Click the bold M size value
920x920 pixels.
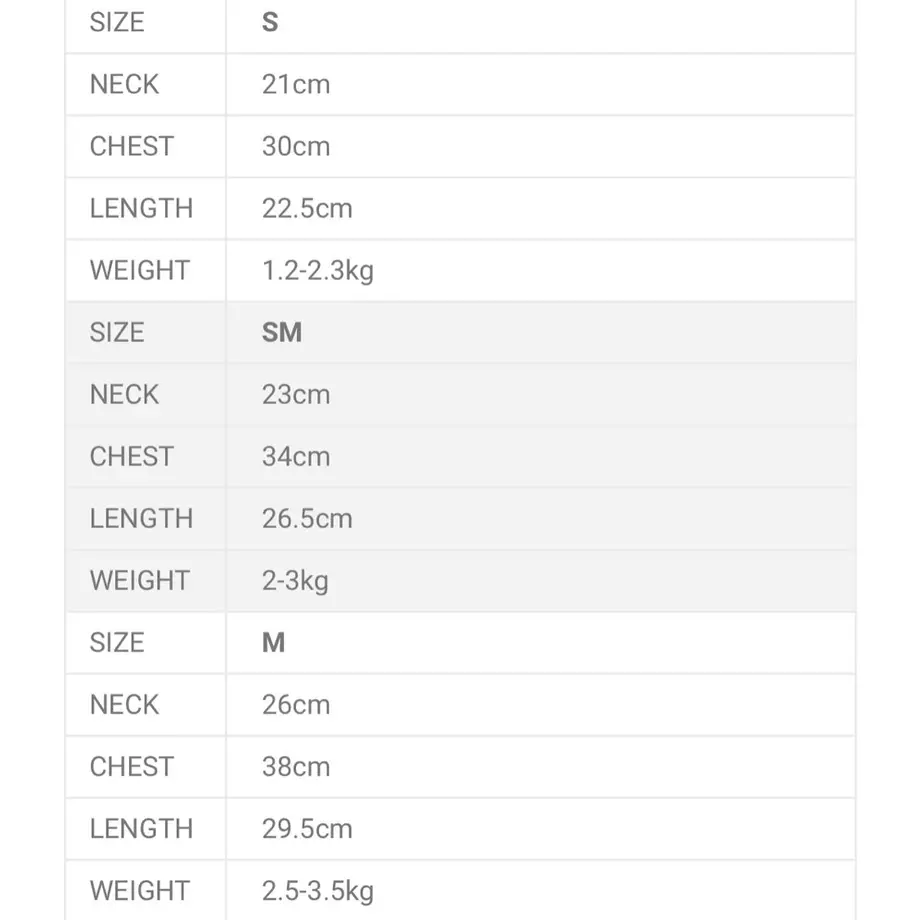point(273,642)
